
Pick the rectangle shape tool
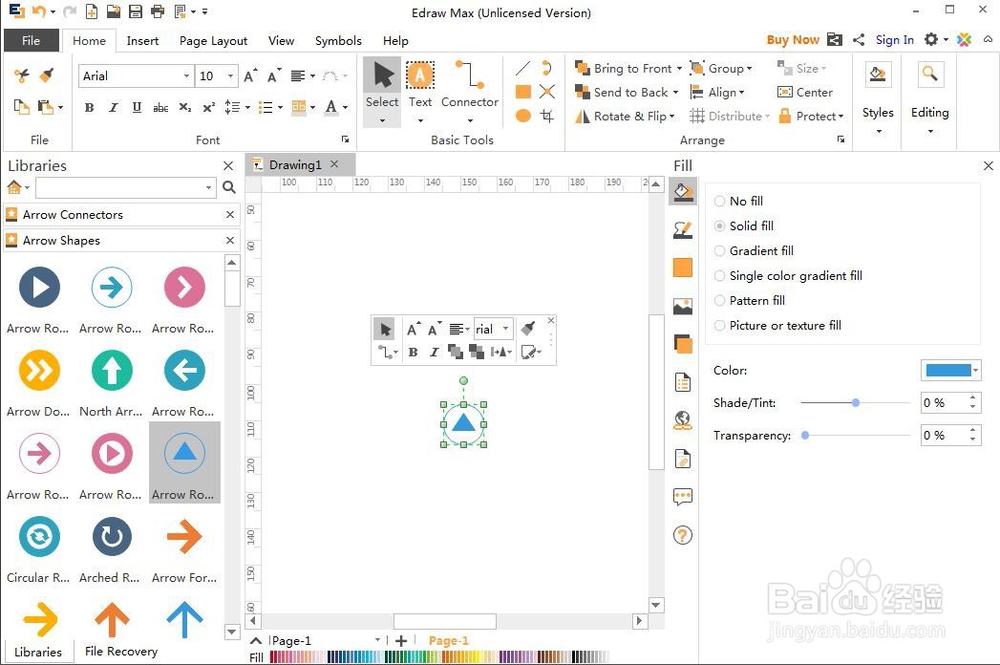pyautogui.click(x=523, y=92)
